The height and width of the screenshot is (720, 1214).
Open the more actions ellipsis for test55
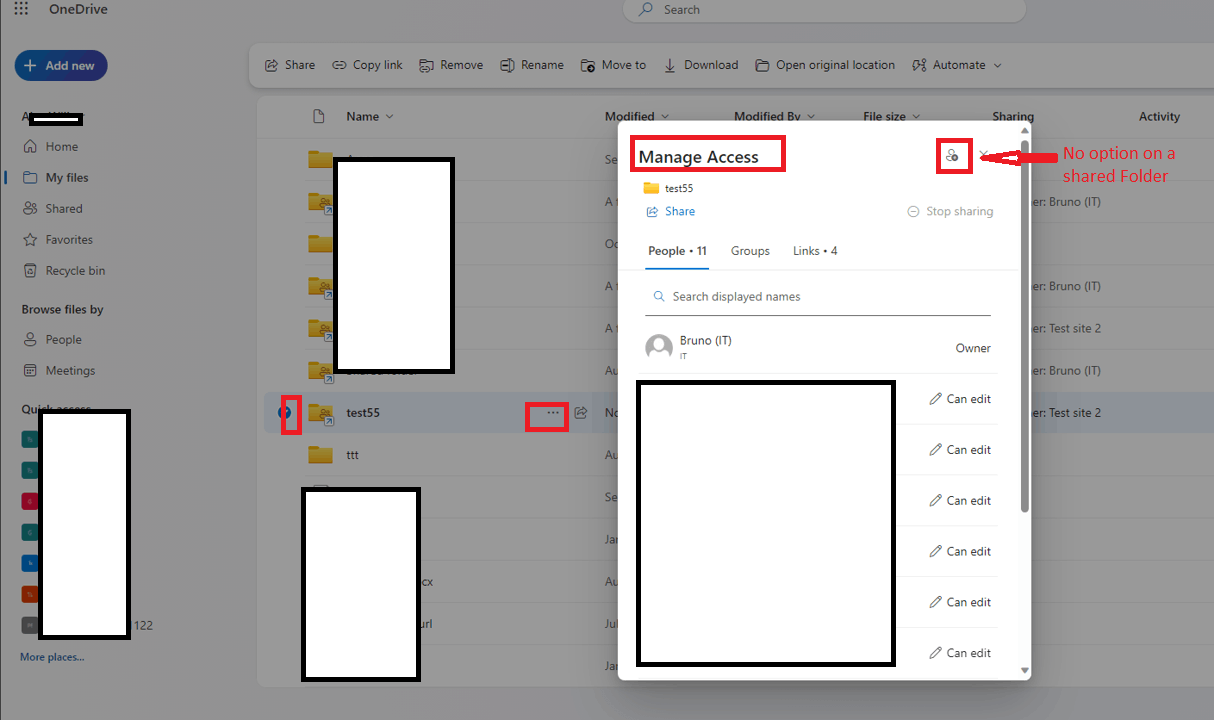[x=553, y=412]
